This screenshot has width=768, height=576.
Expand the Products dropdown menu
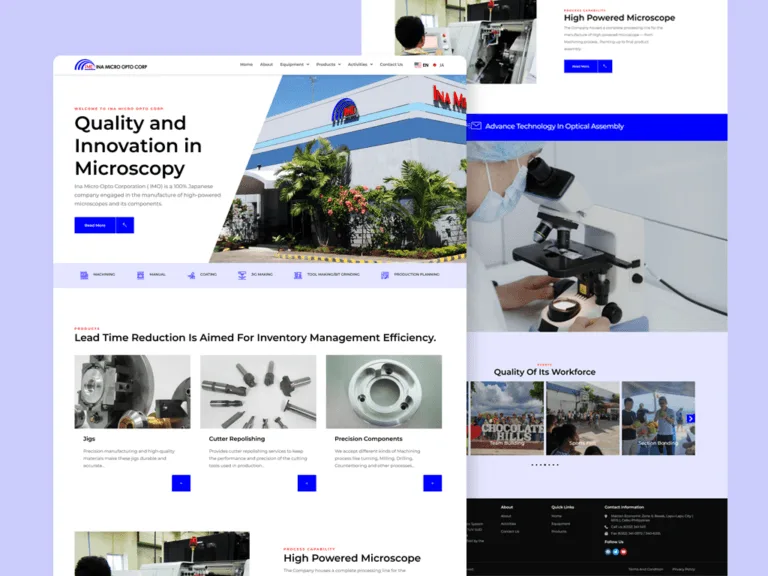[x=328, y=65]
